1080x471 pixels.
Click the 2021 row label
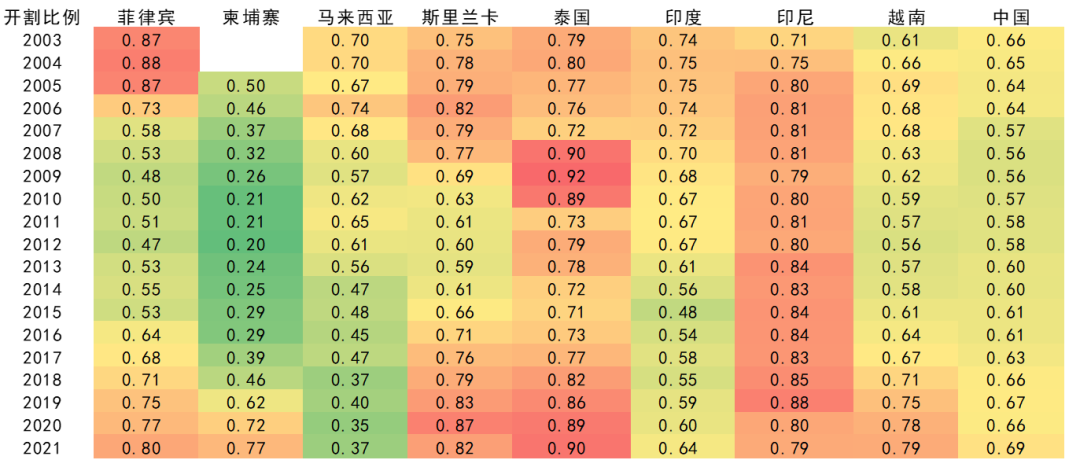pos(43,448)
